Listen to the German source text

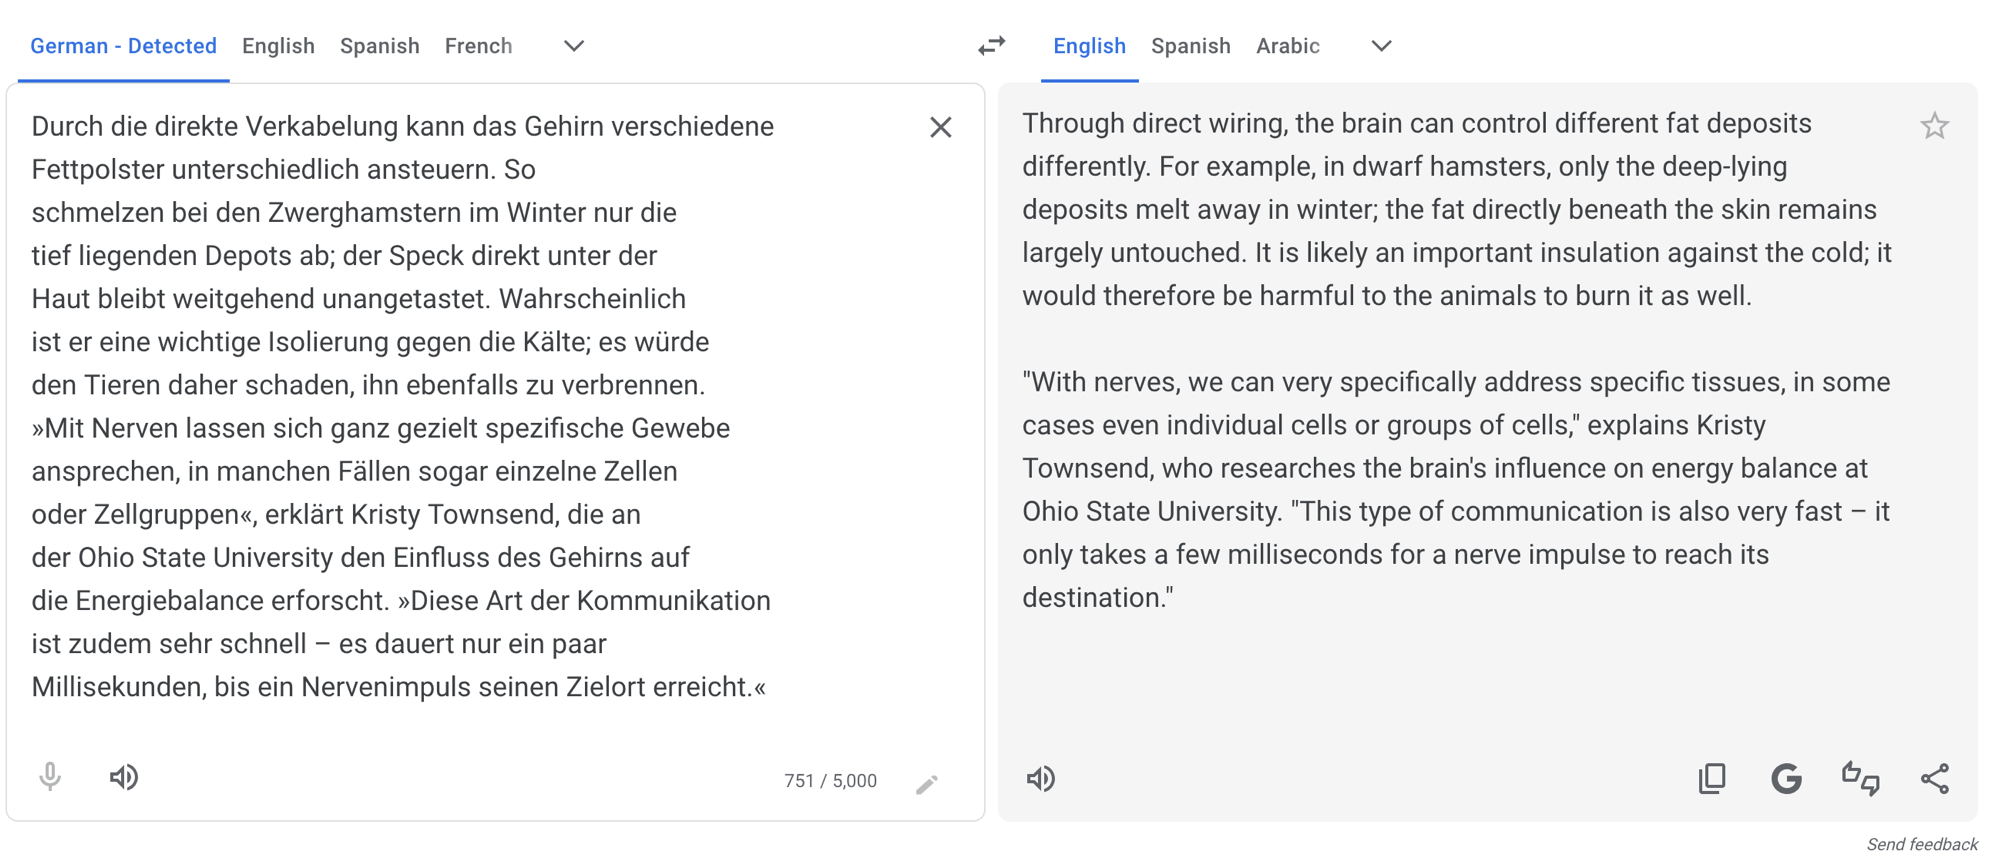[x=124, y=777]
